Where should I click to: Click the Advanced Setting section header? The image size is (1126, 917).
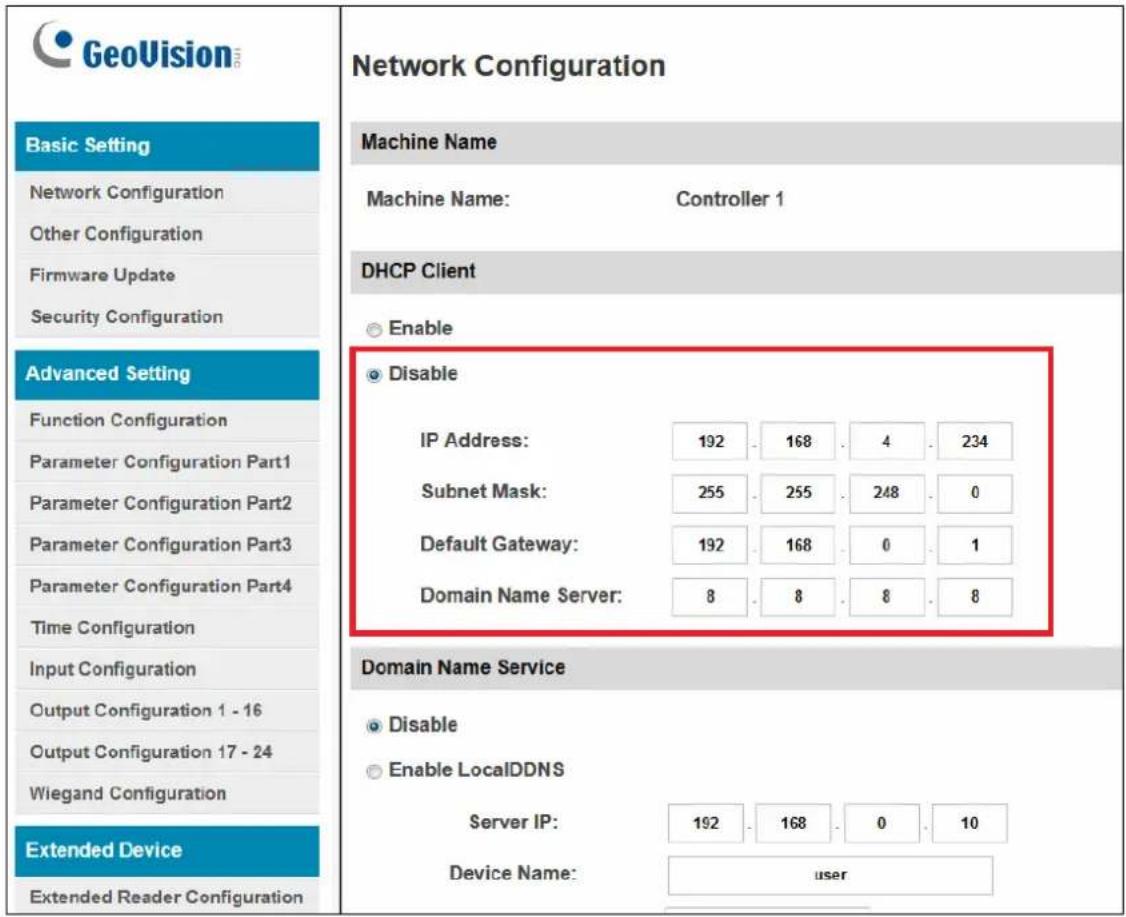click(167, 374)
